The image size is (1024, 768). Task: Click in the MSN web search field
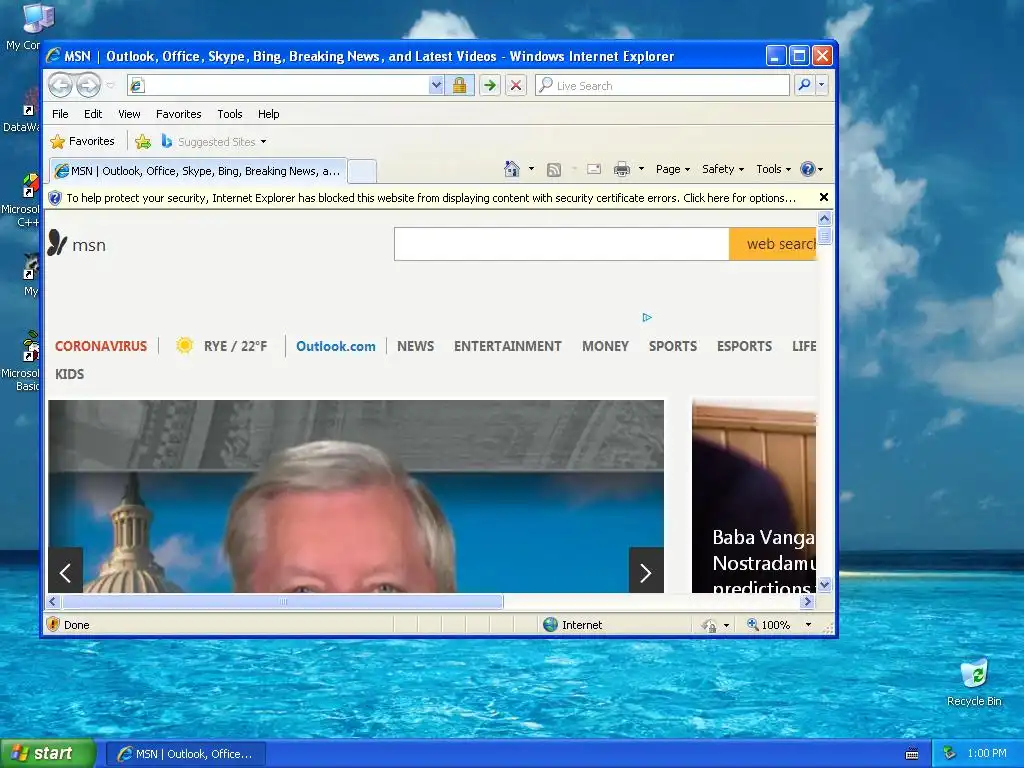tap(562, 244)
